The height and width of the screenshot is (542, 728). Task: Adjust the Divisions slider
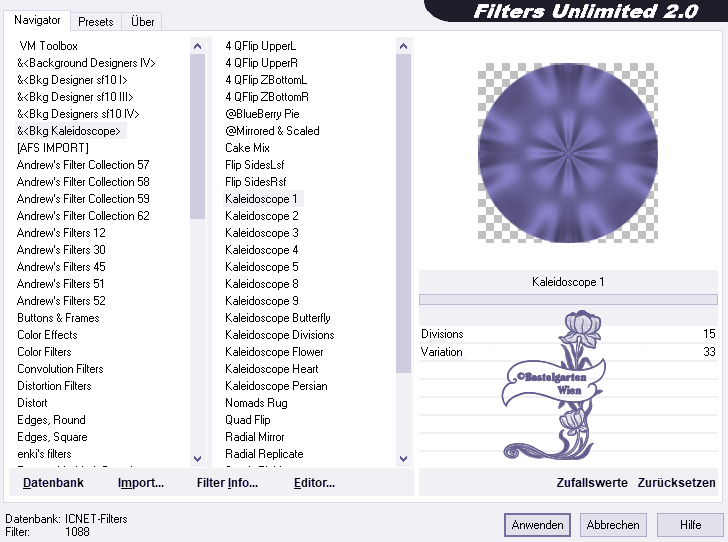tap(568, 334)
